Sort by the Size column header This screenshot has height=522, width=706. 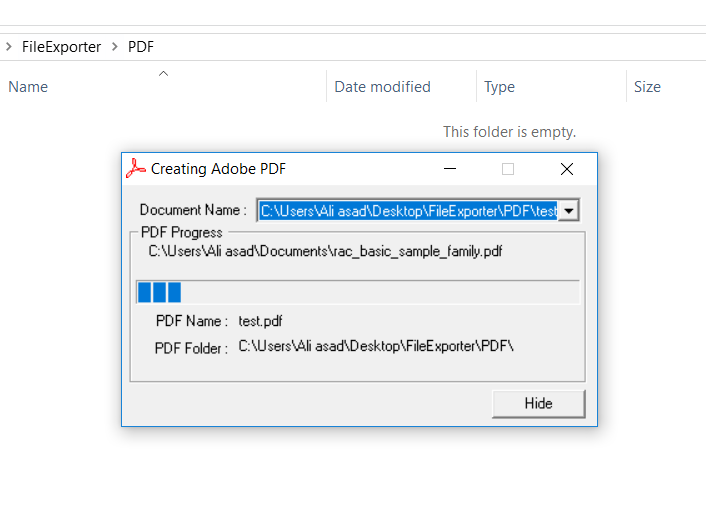pos(647,86)
